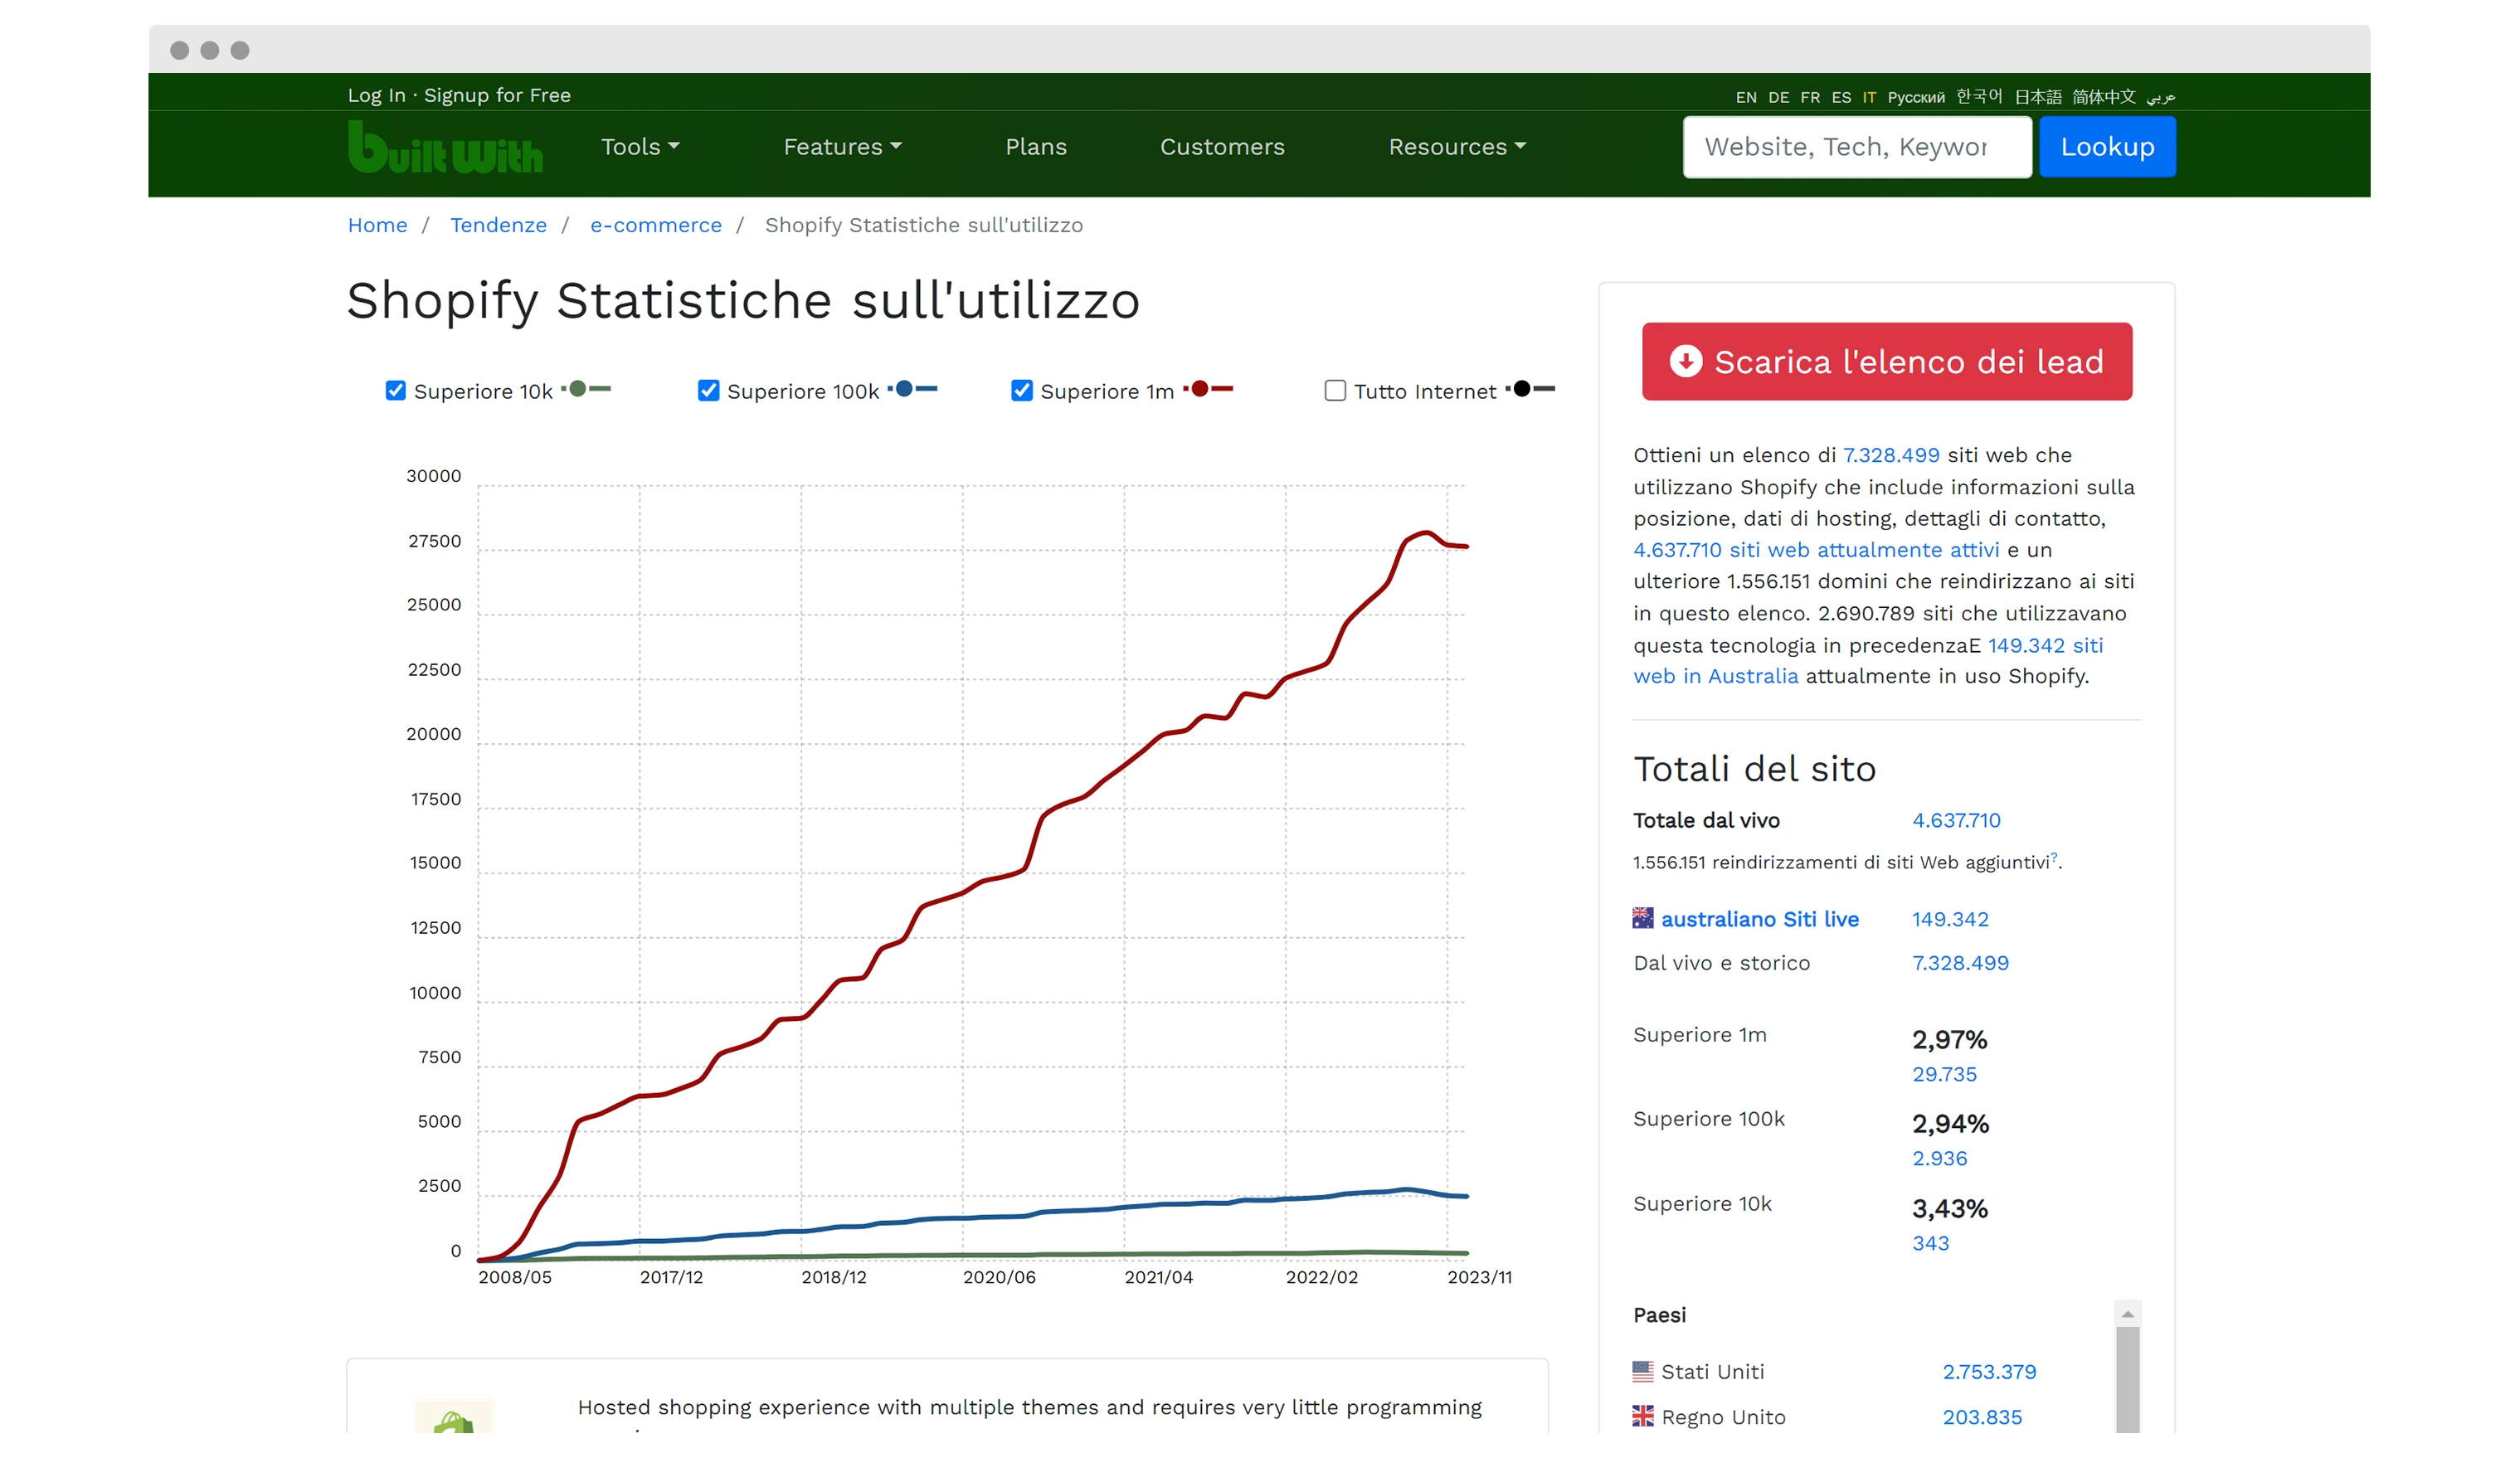The image size is (2520, 1458).
Task: Switch language to ES
Action: click(1841, 97)
